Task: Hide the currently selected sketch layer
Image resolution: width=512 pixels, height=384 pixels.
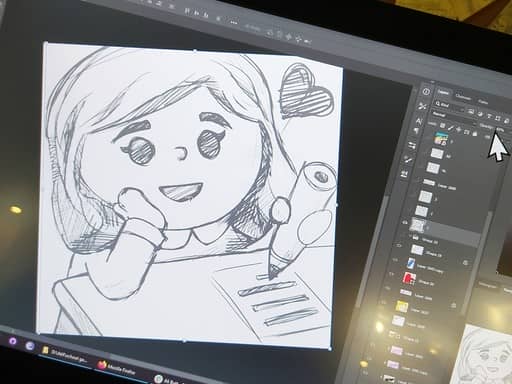Action: click(405, 222)
